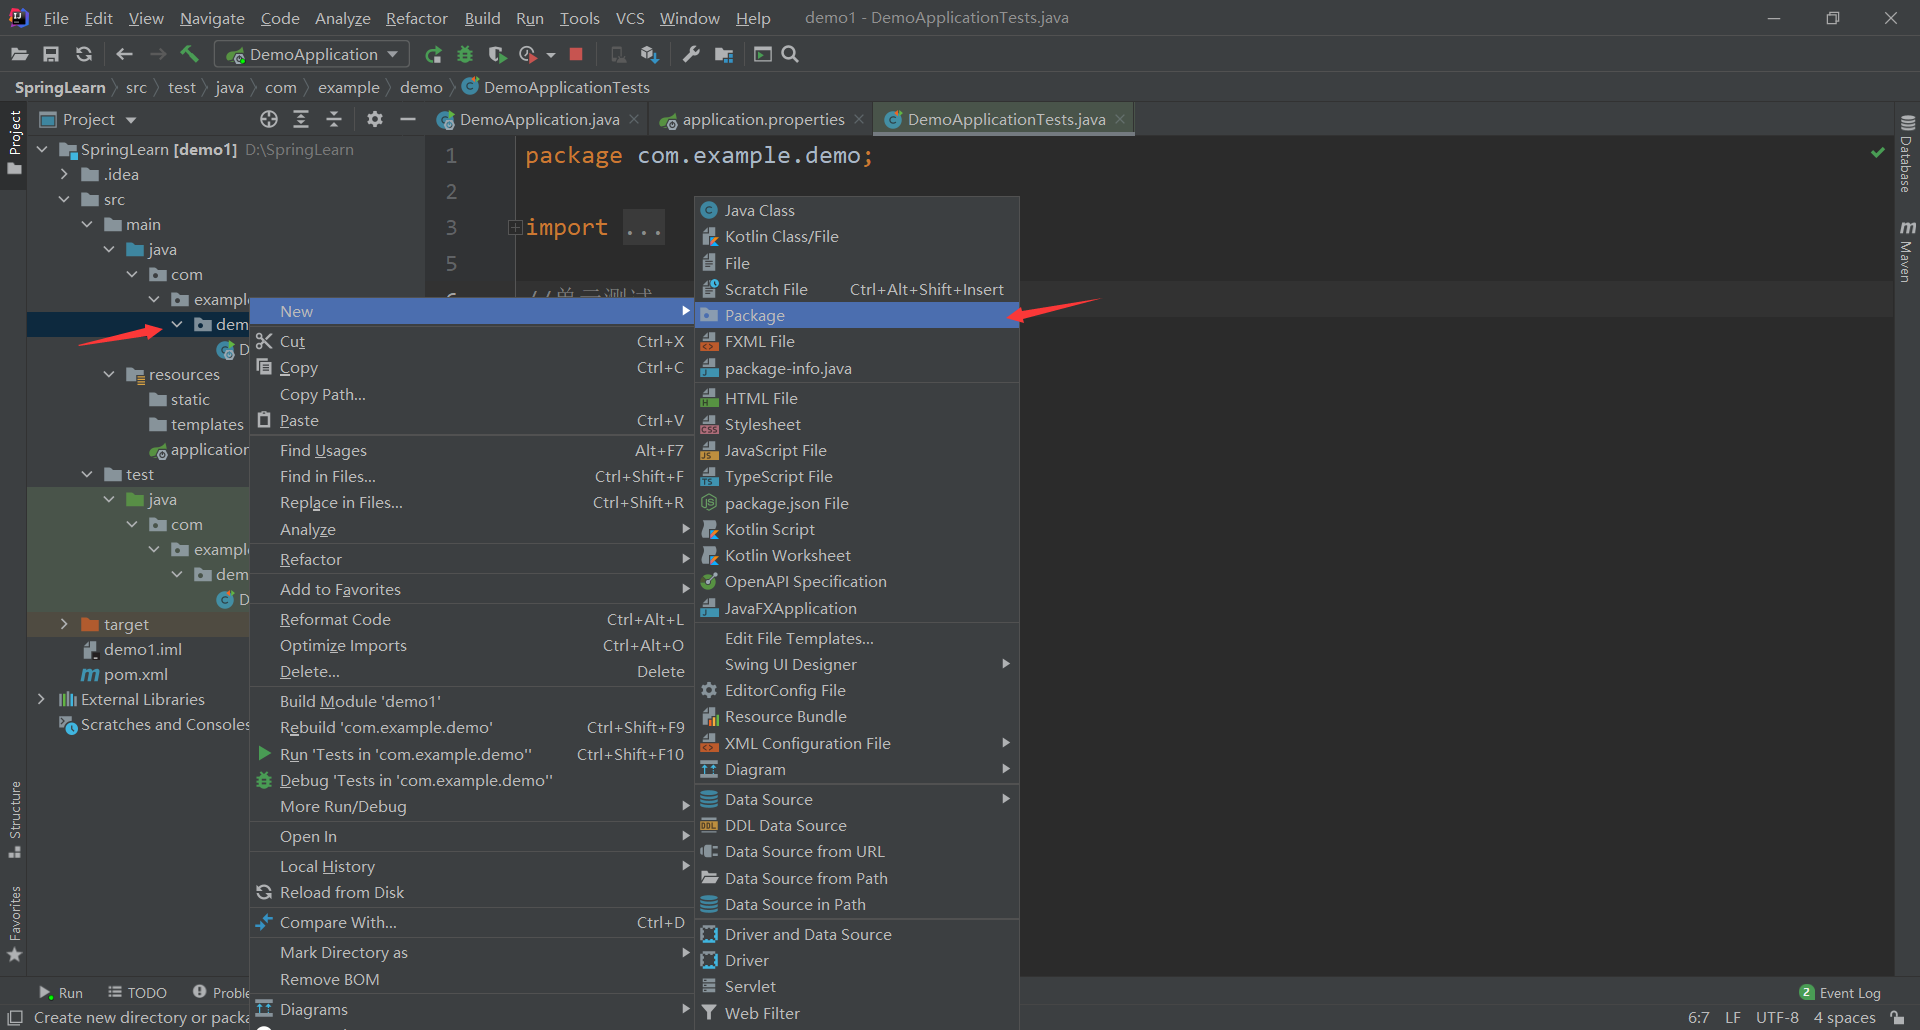Screen dimensions: 1920x1030
Task: Click the Back navigation arrow
Action: tap(124, 54)
